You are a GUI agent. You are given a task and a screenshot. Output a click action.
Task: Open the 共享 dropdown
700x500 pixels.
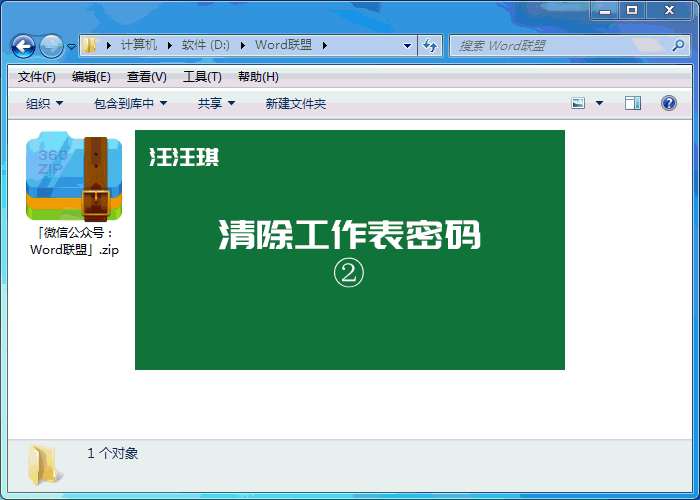coord(216,104)
